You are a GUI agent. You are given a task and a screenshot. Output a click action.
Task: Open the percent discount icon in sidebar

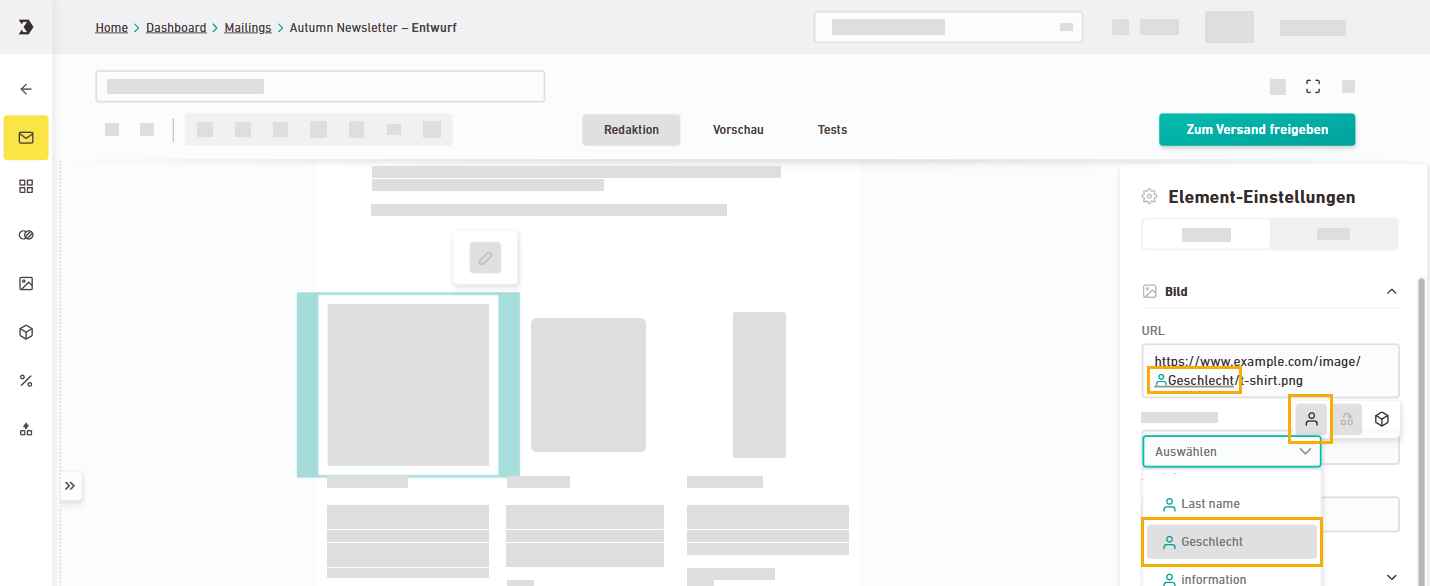click(26, 380)
